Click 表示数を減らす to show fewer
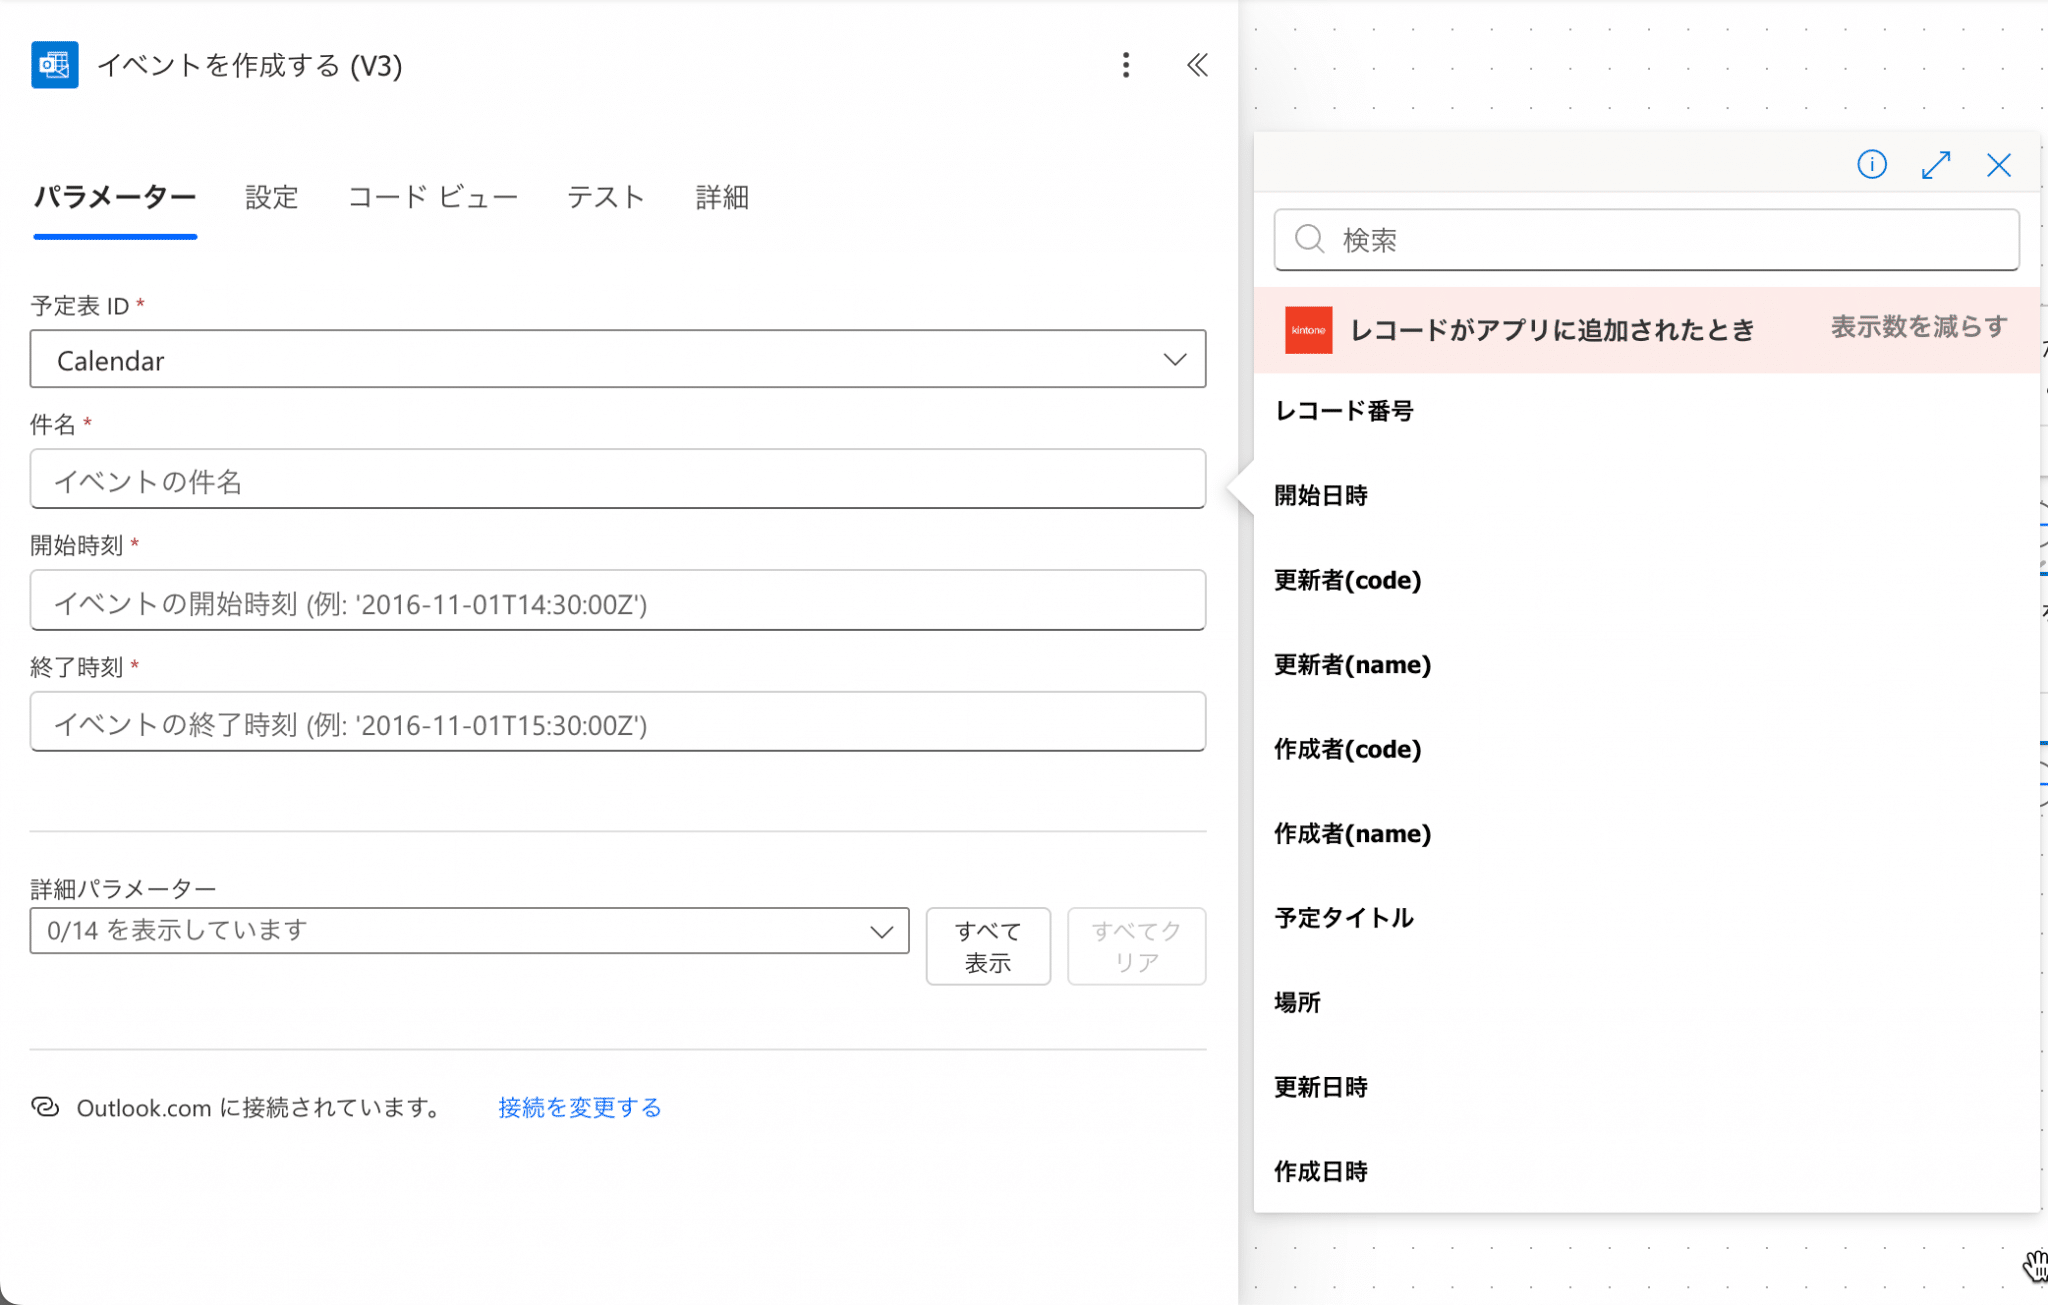Image resolution: width=2048 pixels, height=1305 pixels. 1919,327
